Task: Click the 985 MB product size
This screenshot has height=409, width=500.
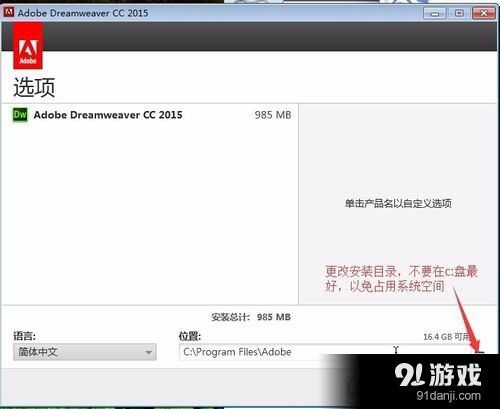Action: coord(273,115)
